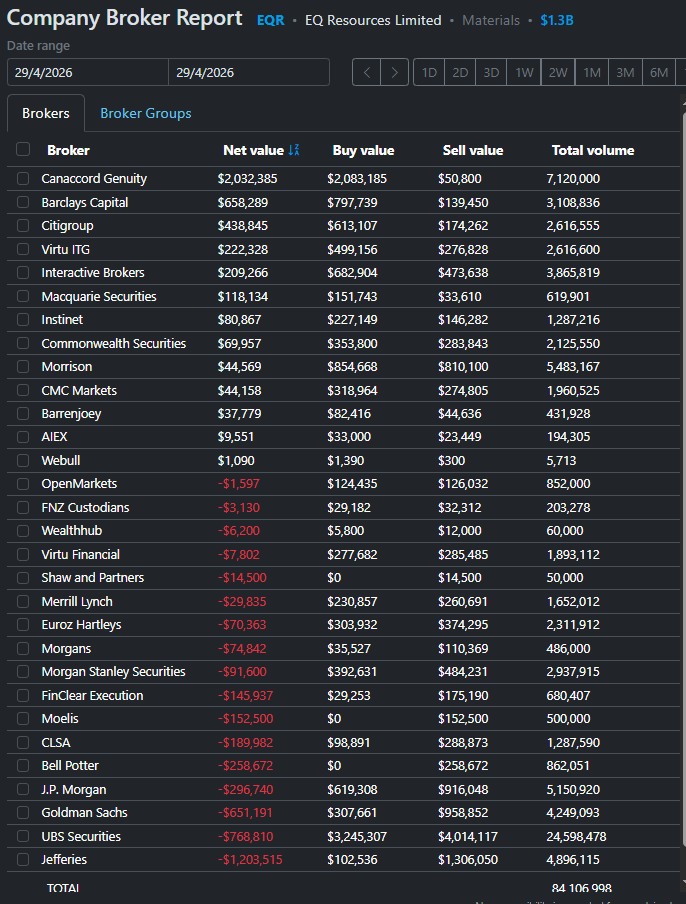
Task: Check the Interactive Brokers checkbox
Action: pos(23,272)
